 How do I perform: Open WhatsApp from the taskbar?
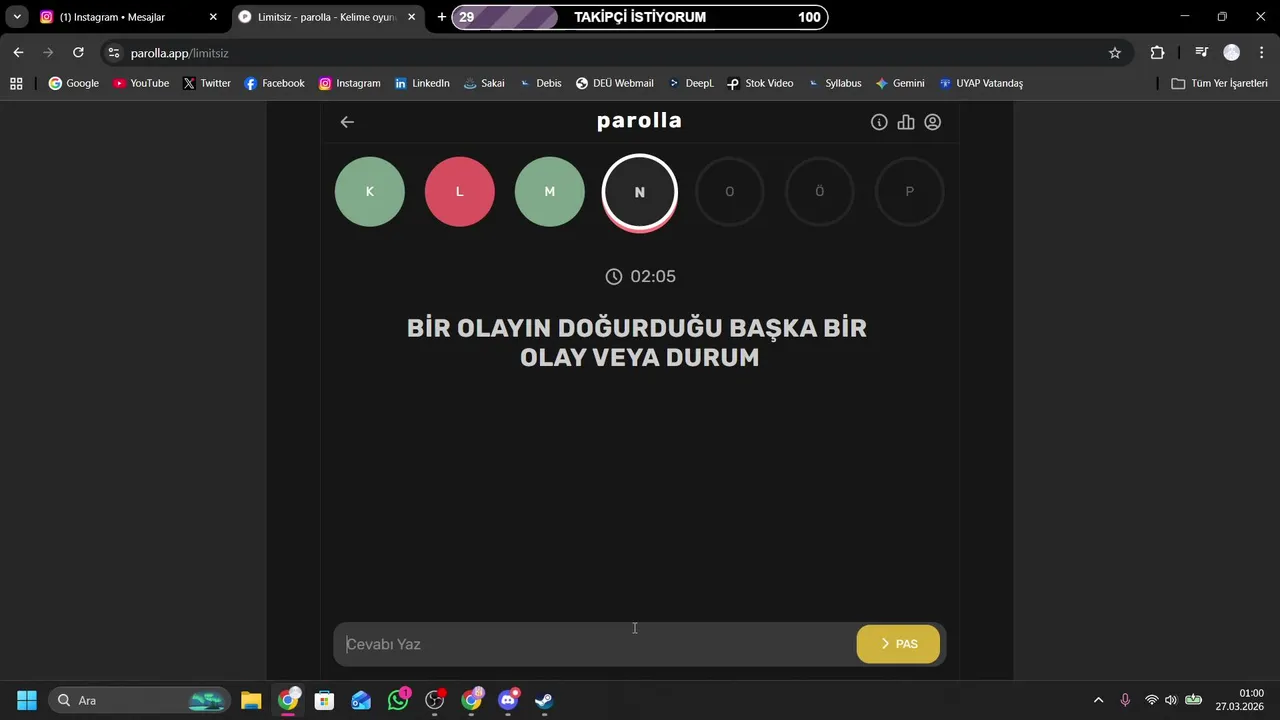pos(398,700)
